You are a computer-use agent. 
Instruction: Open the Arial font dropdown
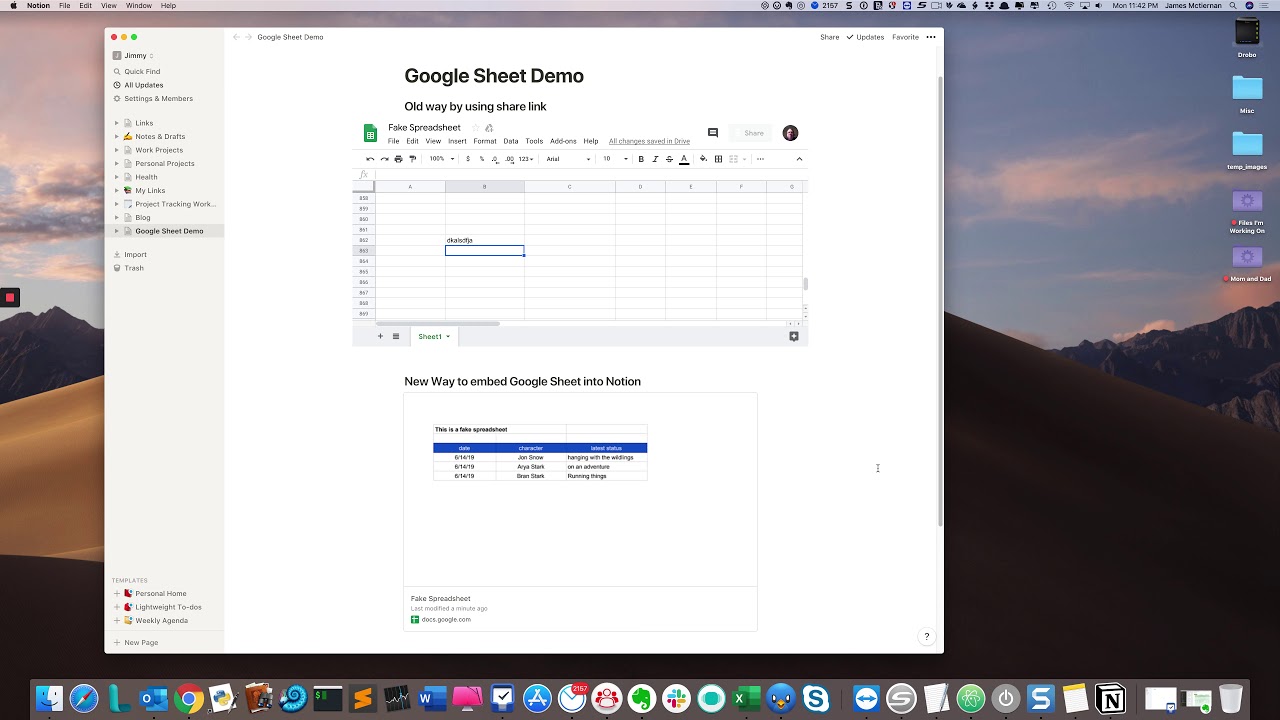click(x=569, y=159)
